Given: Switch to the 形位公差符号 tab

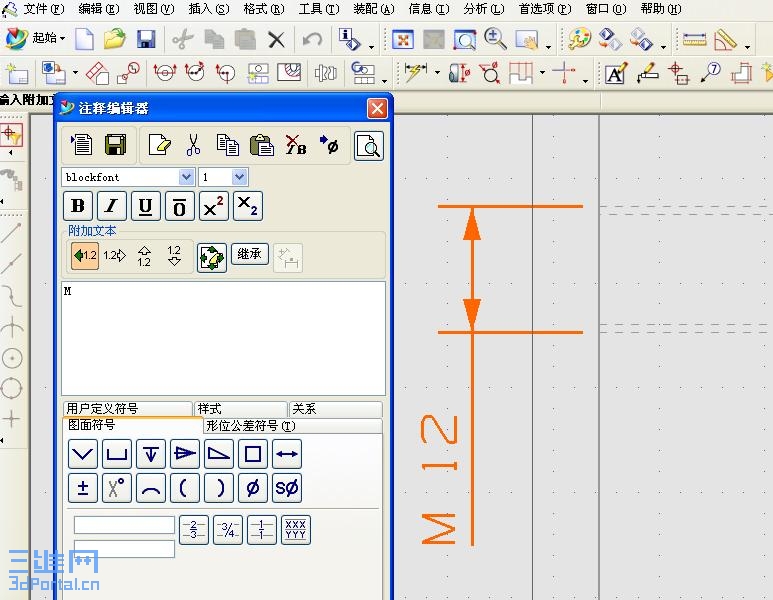Looking at the screenshot, I should click(x=293, y=425).
